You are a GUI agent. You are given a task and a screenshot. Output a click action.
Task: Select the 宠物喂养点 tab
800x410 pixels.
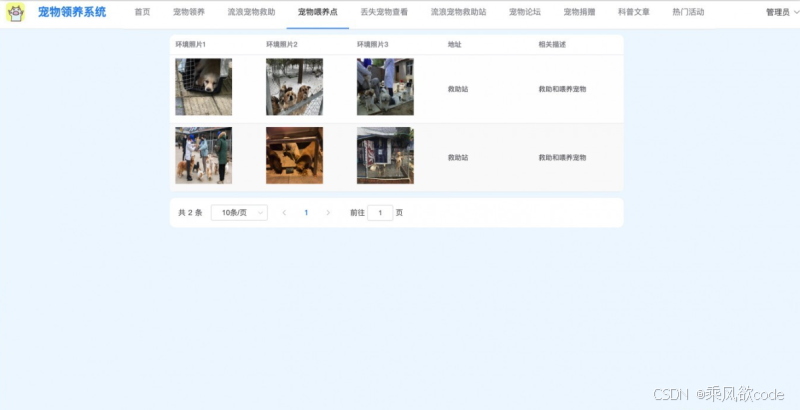tap(318, 12)
